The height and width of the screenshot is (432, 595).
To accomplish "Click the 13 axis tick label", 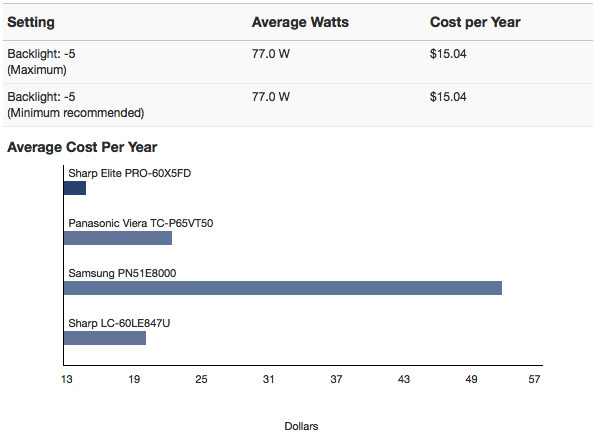I will point(66,379).
